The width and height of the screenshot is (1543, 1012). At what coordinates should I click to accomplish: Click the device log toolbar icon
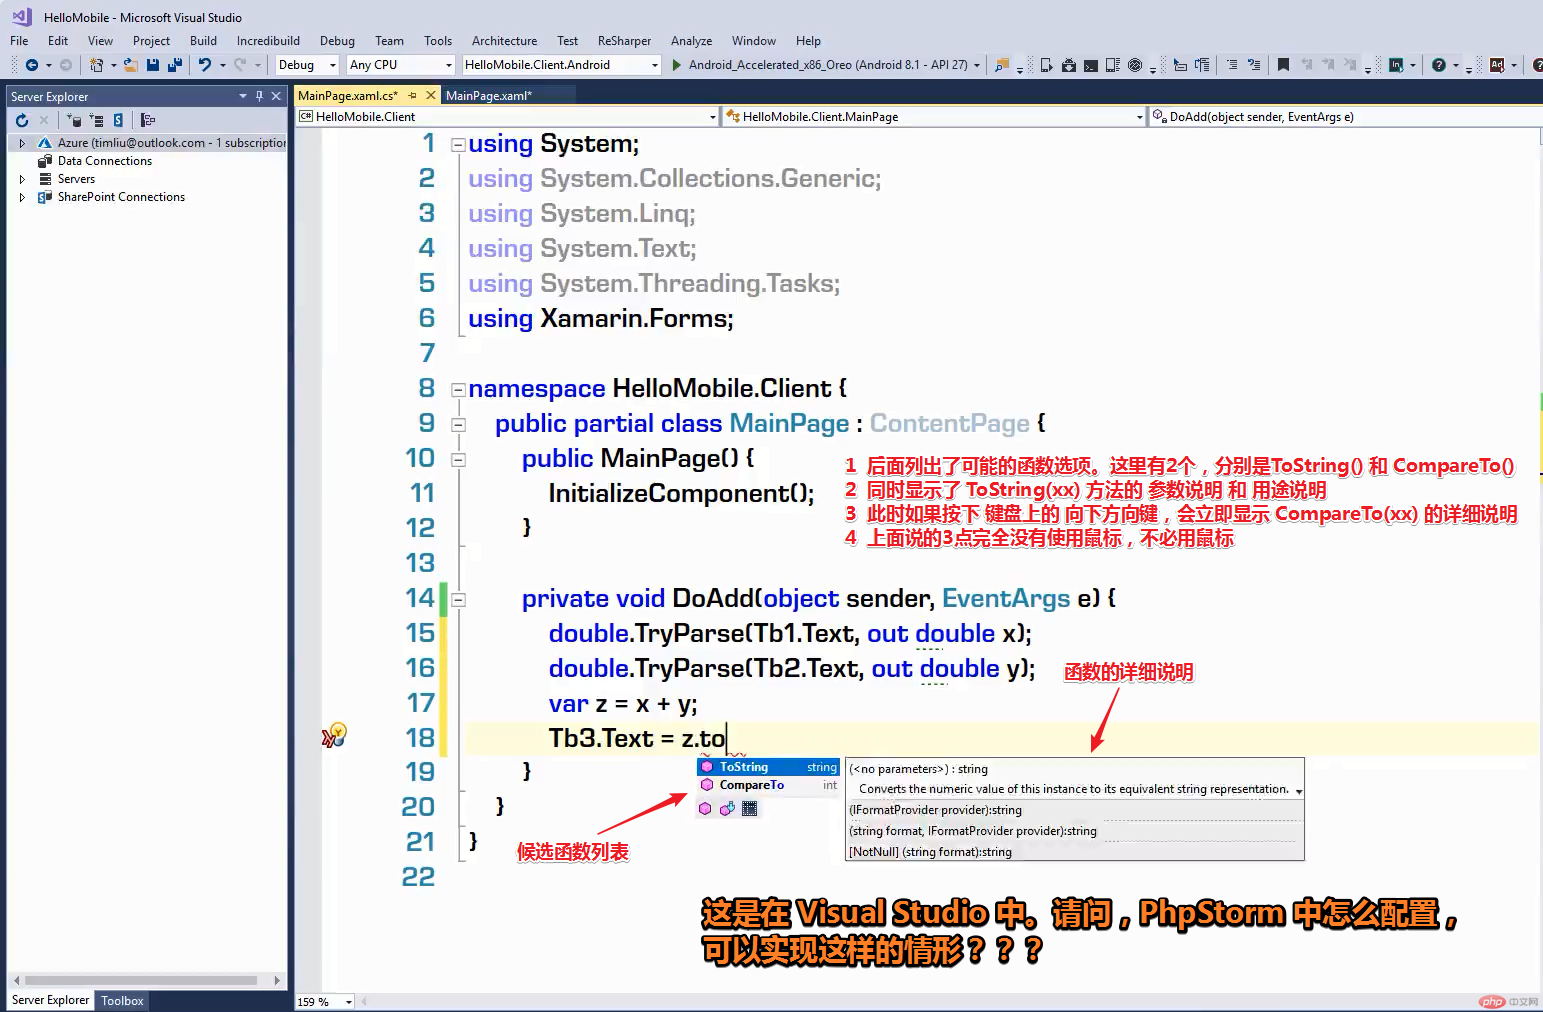[1112, 65]
